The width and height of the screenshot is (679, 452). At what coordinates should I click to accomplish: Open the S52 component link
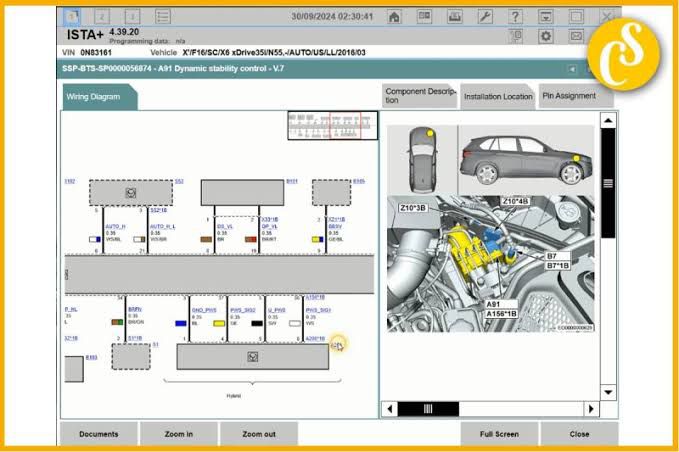[x=179, y=181]
